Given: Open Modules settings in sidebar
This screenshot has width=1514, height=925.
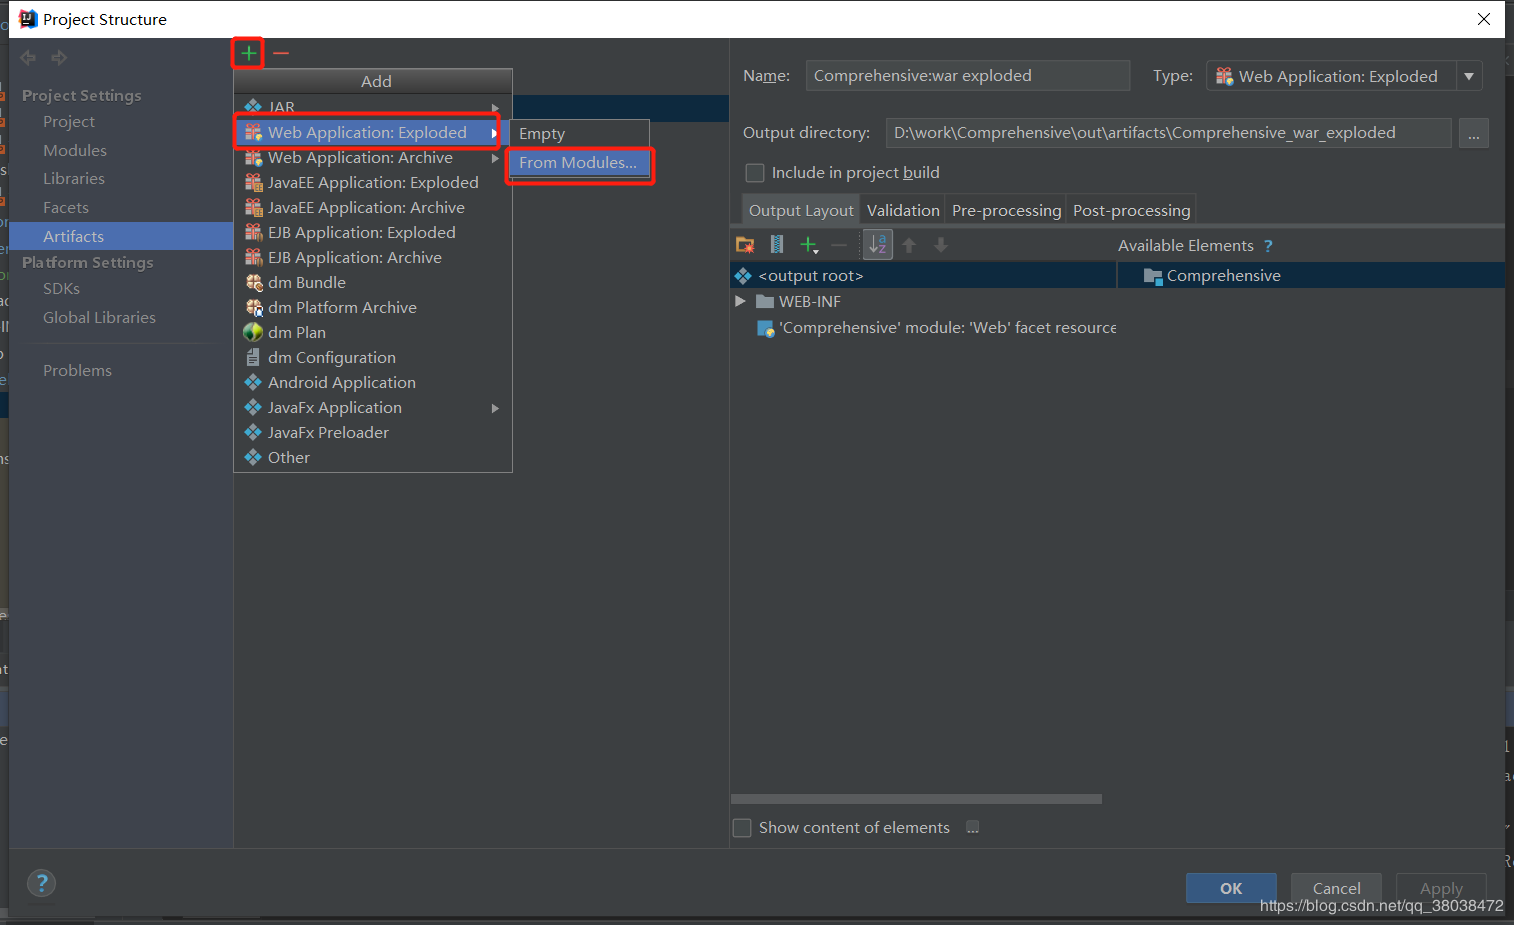Looking at the screenshot, I should tap(75, 150).
